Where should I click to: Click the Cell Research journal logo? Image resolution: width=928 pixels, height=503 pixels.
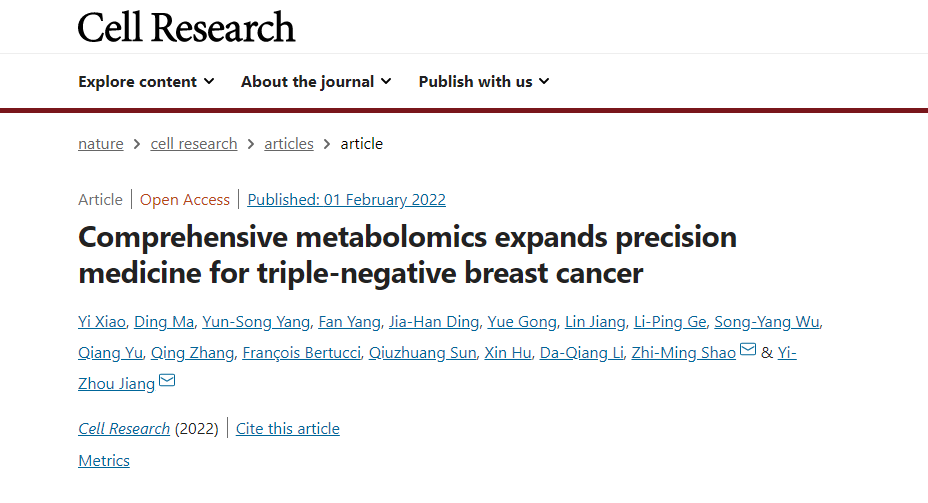(x=187, y=27)
